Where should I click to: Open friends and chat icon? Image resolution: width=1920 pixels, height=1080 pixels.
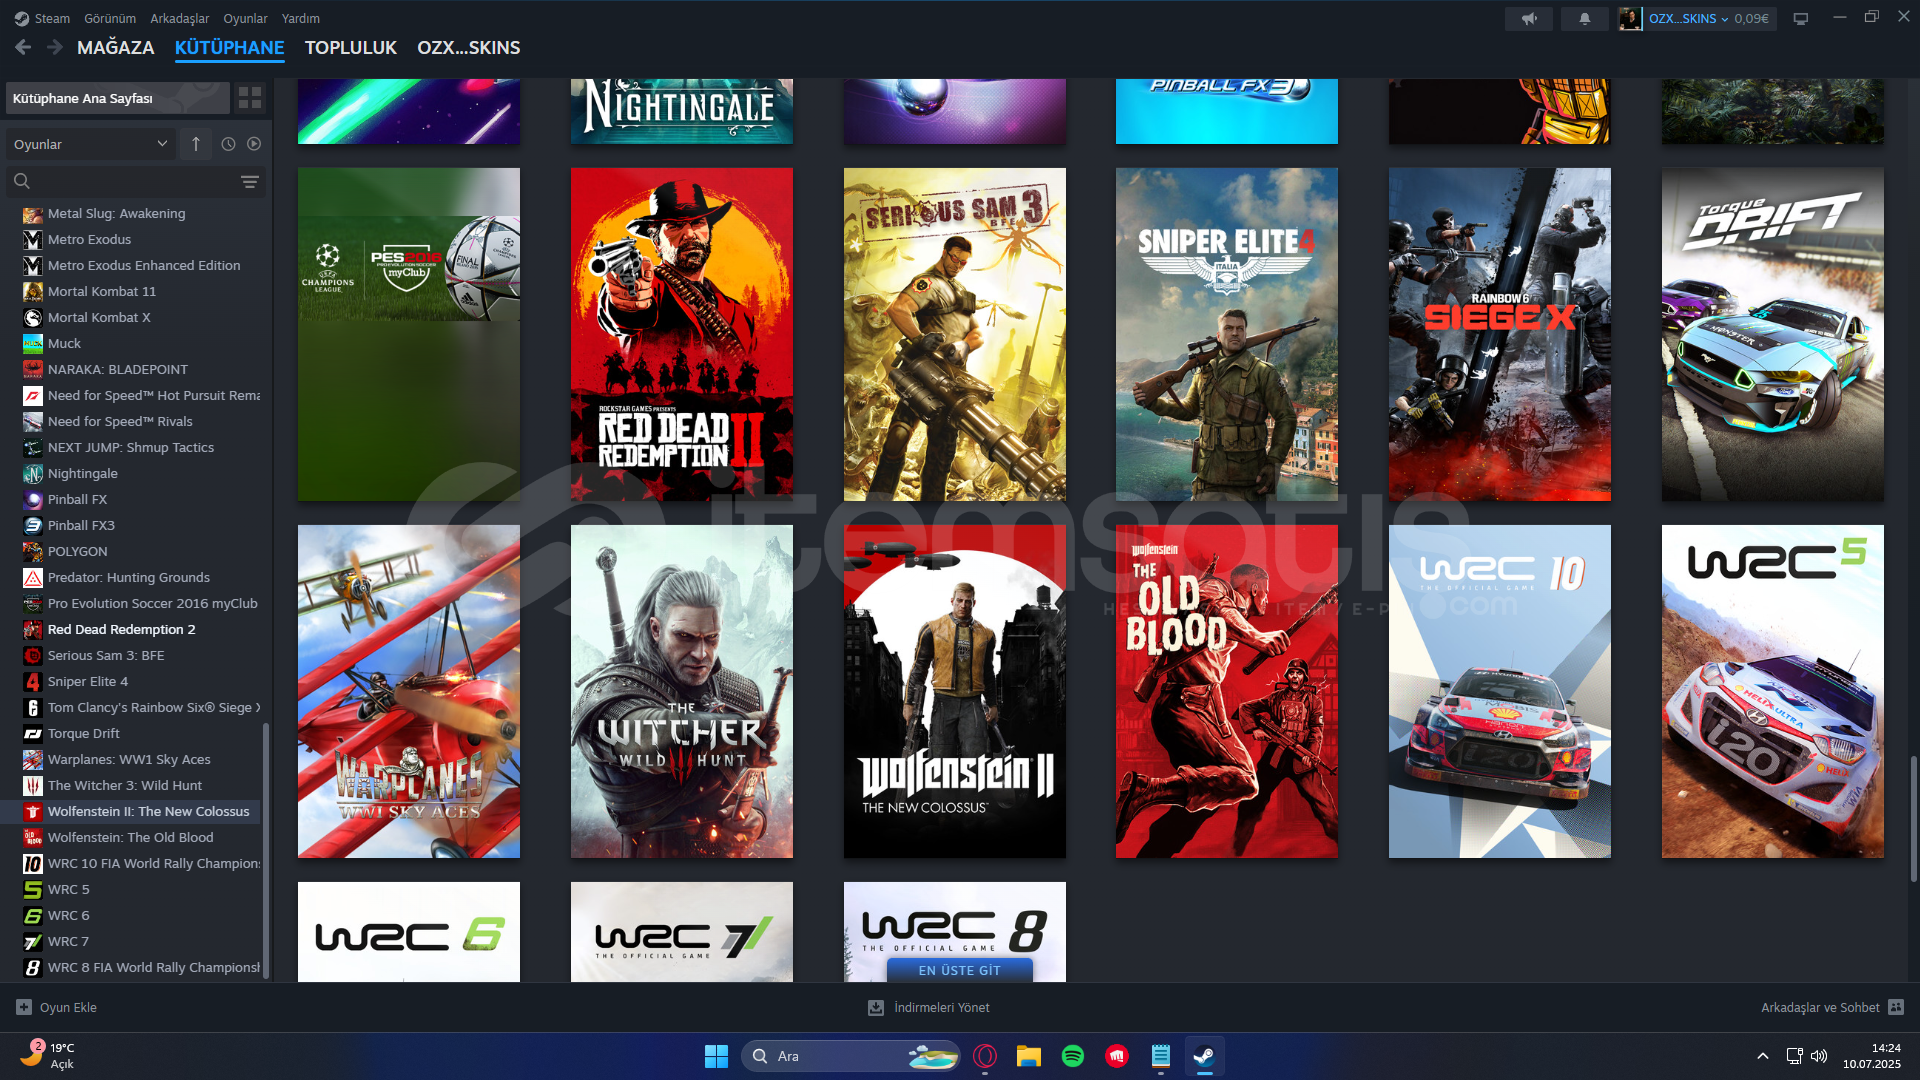[1896, 1007]
